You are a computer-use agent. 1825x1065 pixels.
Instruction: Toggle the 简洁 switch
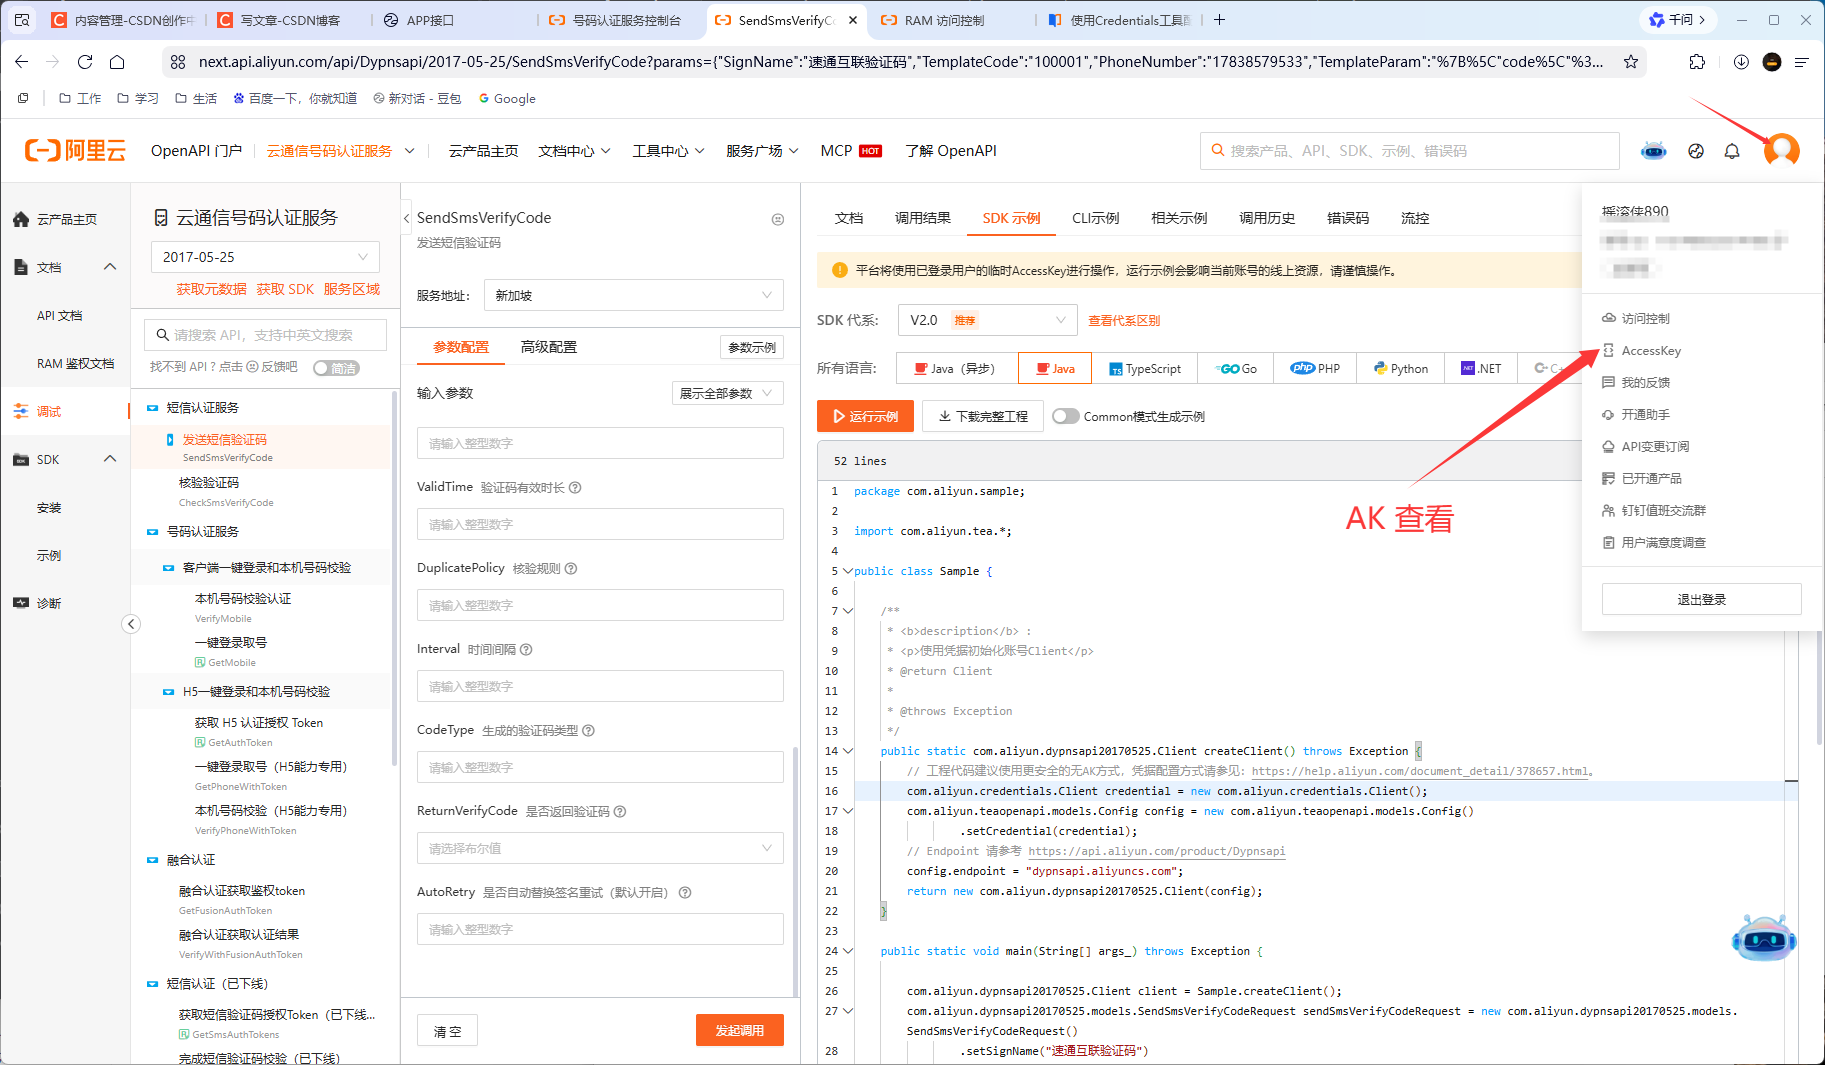coord(336,368)
